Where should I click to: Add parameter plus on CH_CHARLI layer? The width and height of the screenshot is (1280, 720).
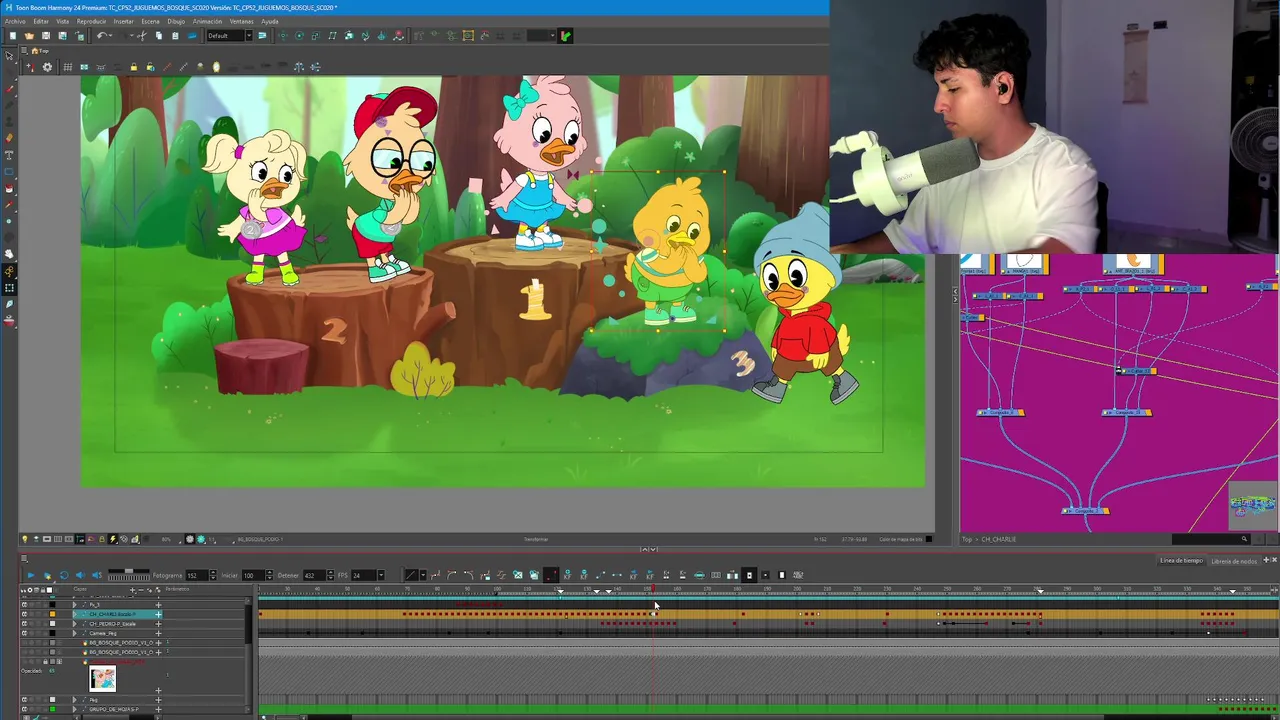[x=158, y=614]
